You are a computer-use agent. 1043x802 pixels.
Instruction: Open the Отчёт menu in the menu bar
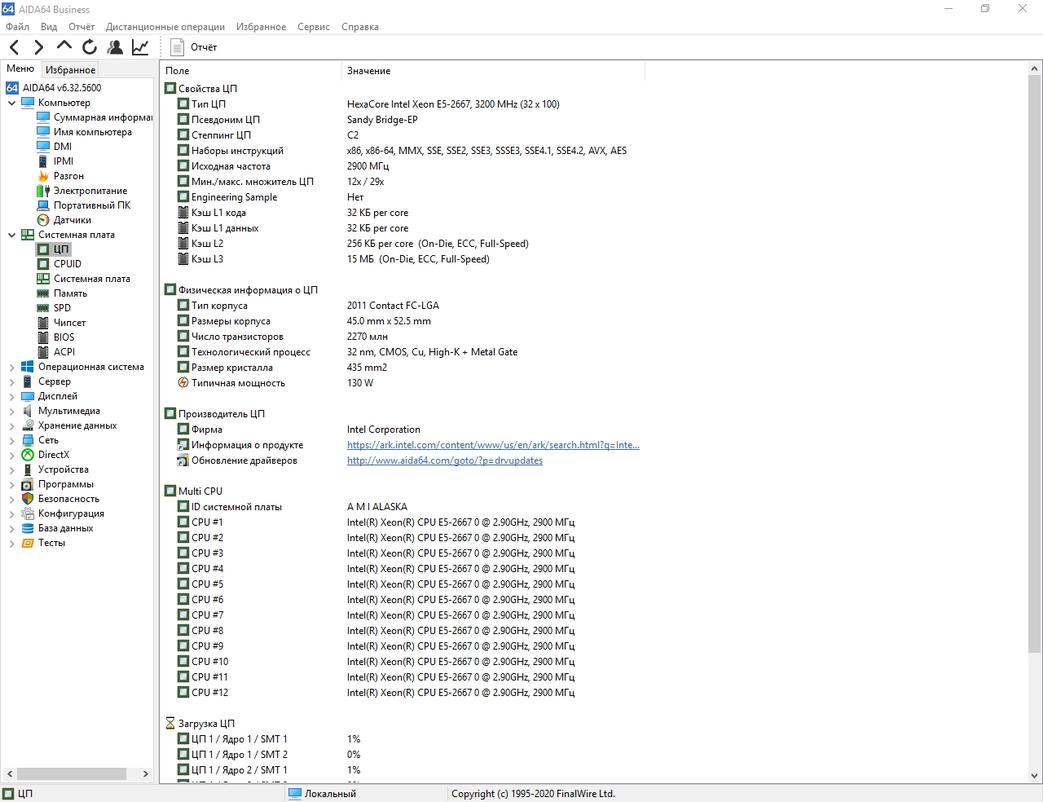pos(81,27)
